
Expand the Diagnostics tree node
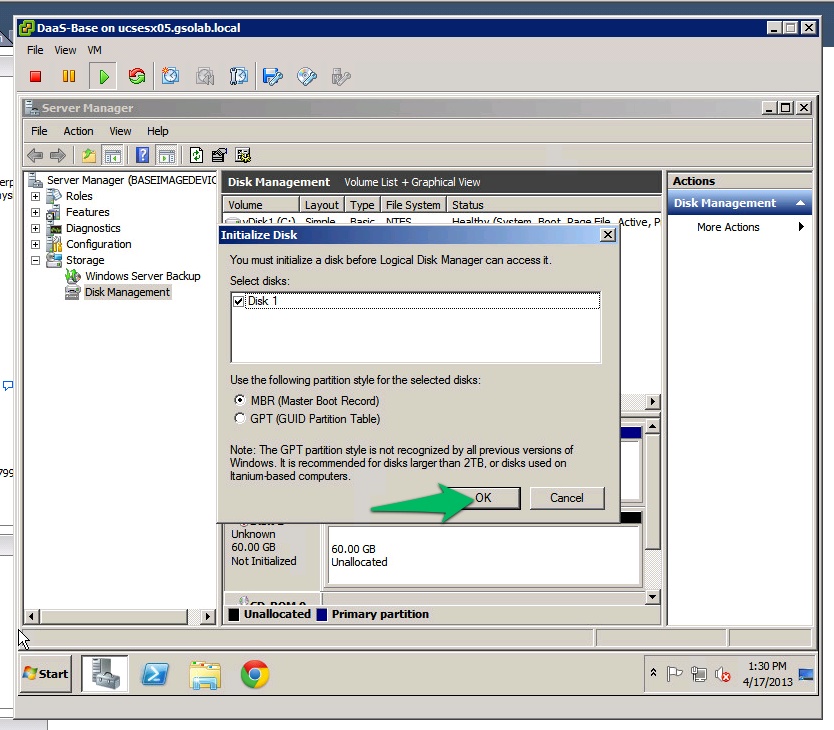click(x=35, y=228)
